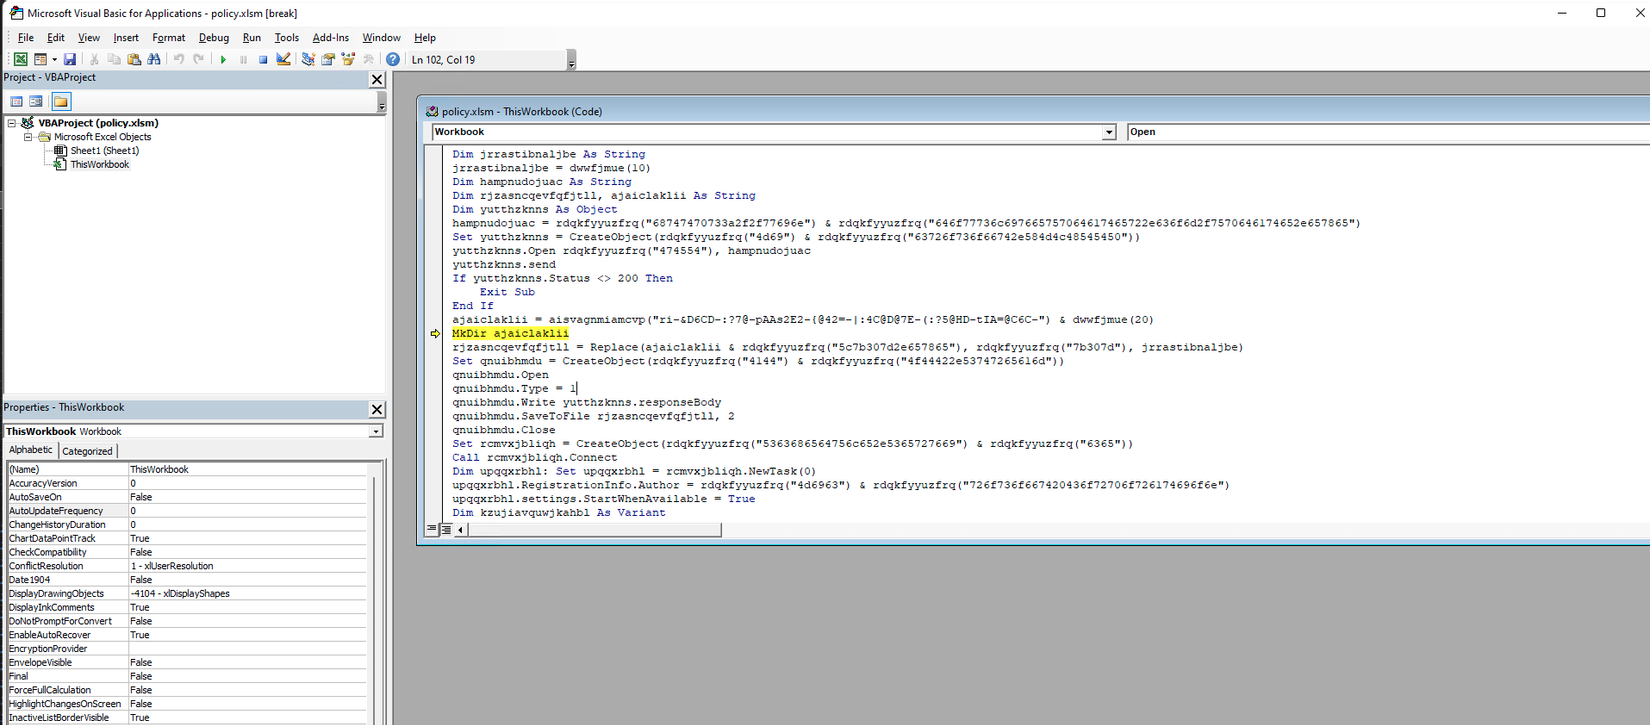Image resolution: width=1650 pixels, height=725 pixels.
Task: Click the yellow execution arrow in margin
Action: [x=435, y=334]
